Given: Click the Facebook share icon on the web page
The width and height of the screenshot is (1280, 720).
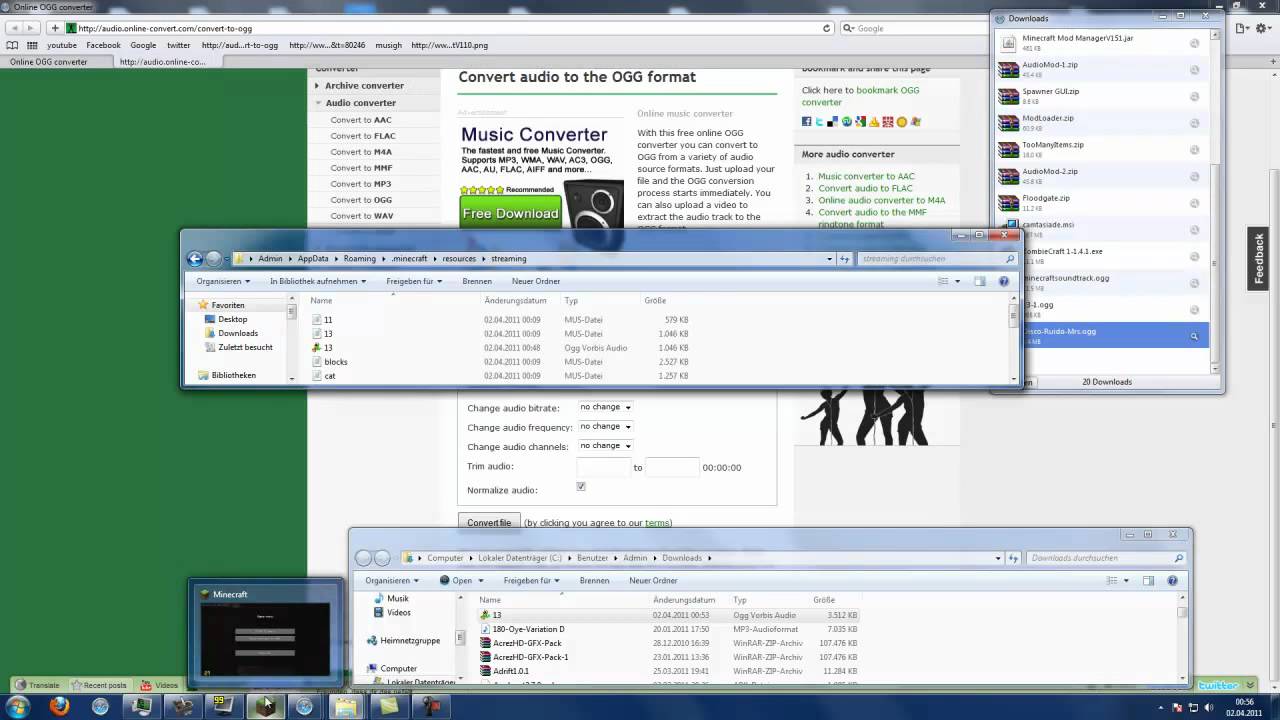Looking at the screenshot, I should [806, 122].
